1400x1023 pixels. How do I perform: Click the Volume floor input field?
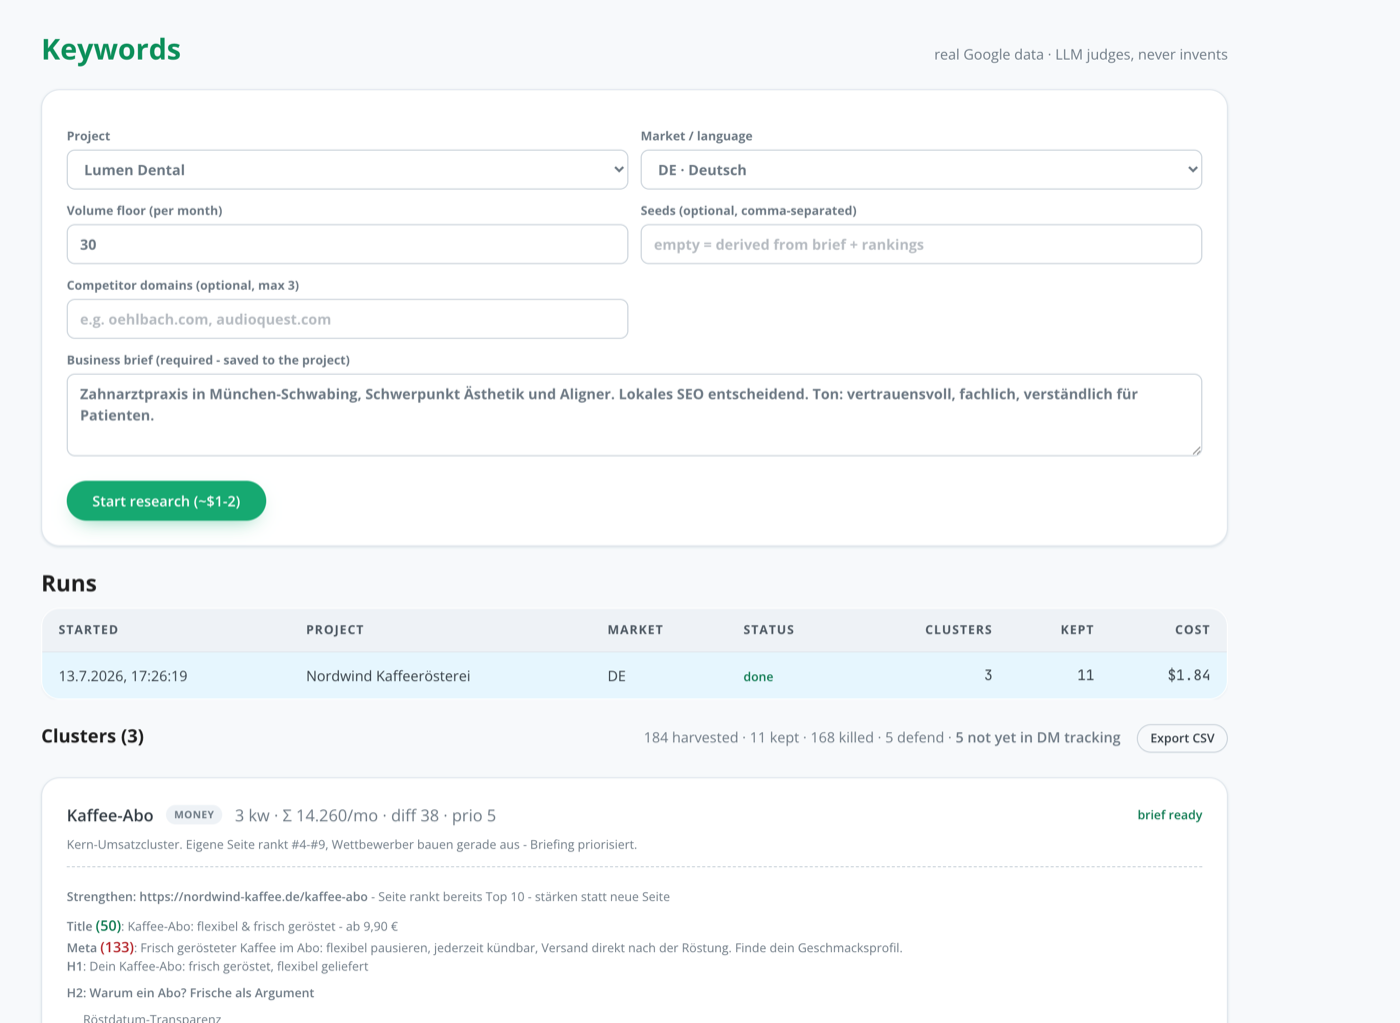coord(347,244)
